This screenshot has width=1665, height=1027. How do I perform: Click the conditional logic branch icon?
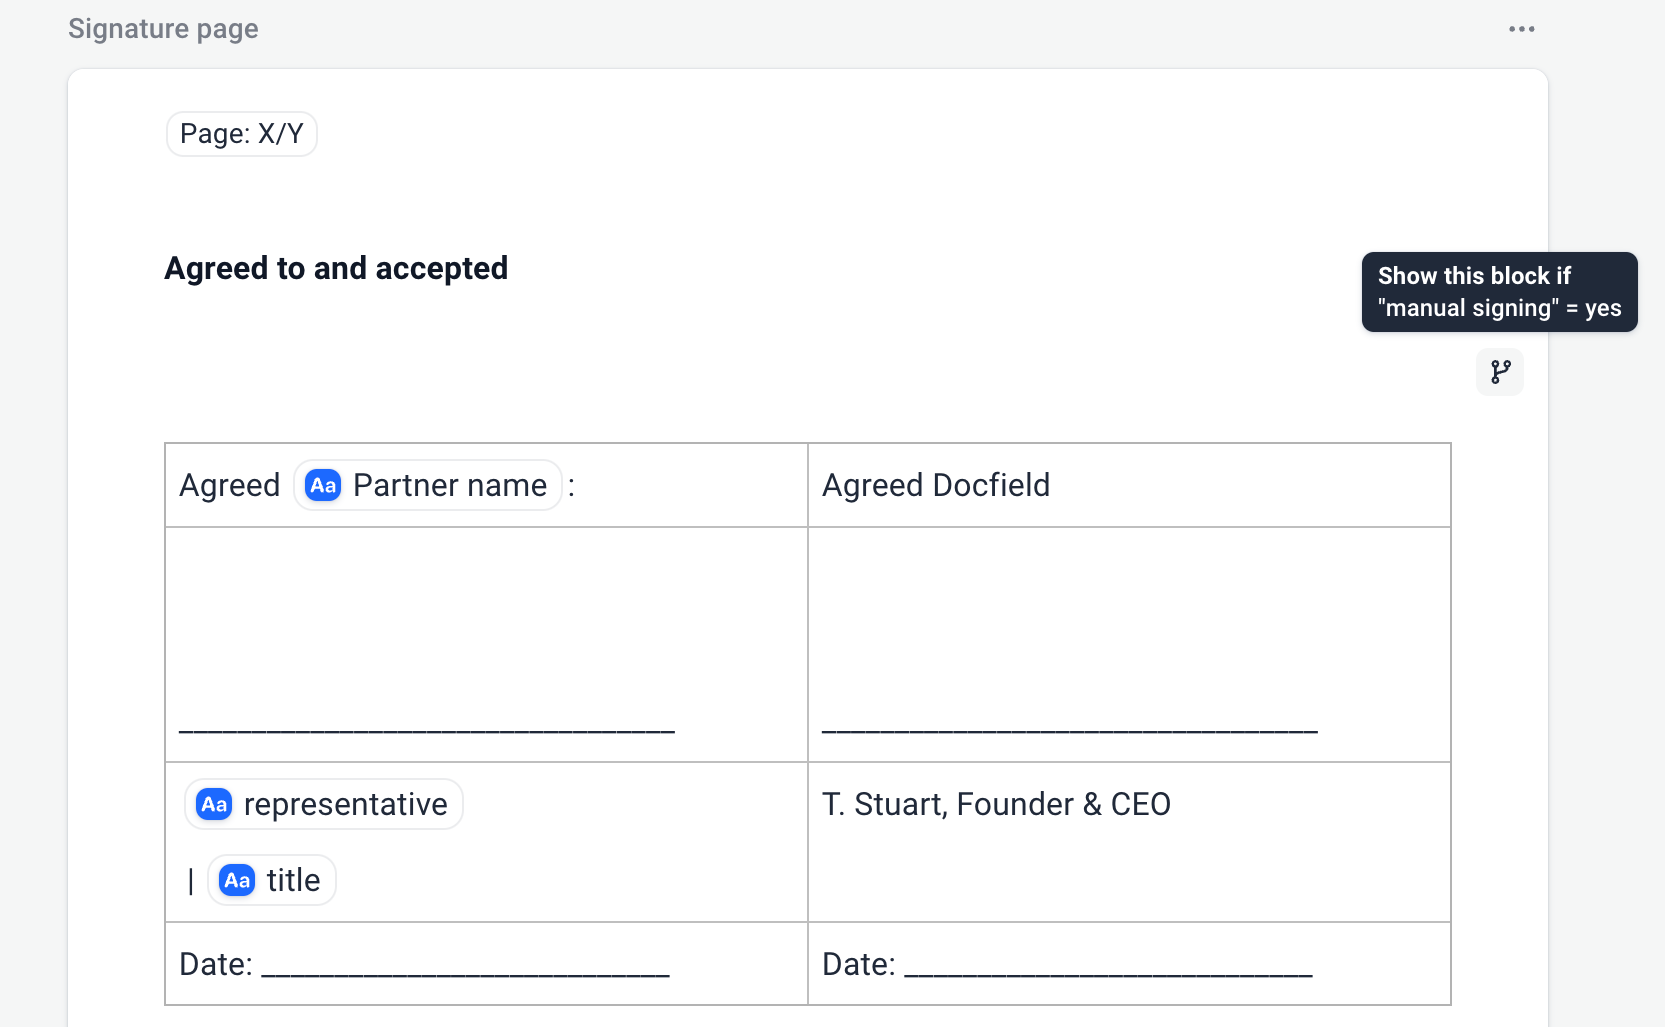coord(1500,372)
